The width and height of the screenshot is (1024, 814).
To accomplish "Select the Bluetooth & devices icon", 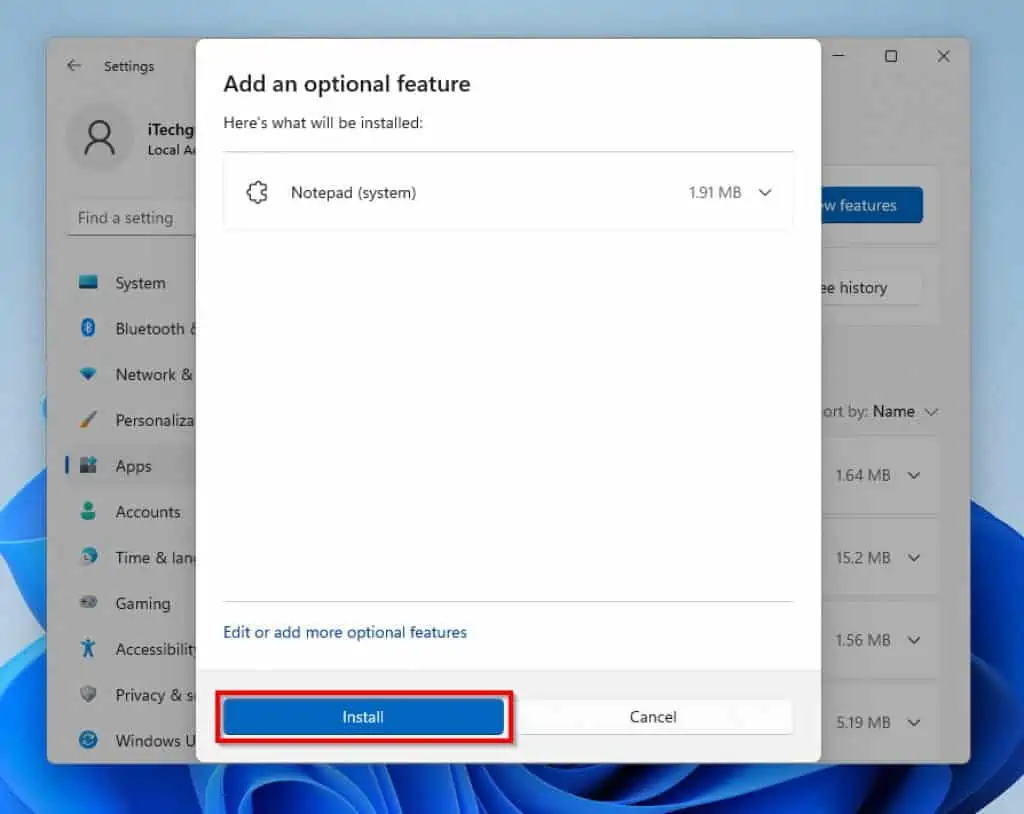I will (x=89, y=328).
